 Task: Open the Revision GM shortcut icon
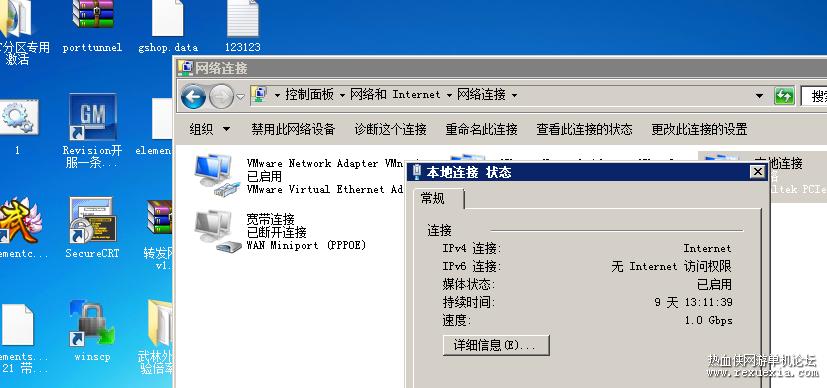(92, 117)
